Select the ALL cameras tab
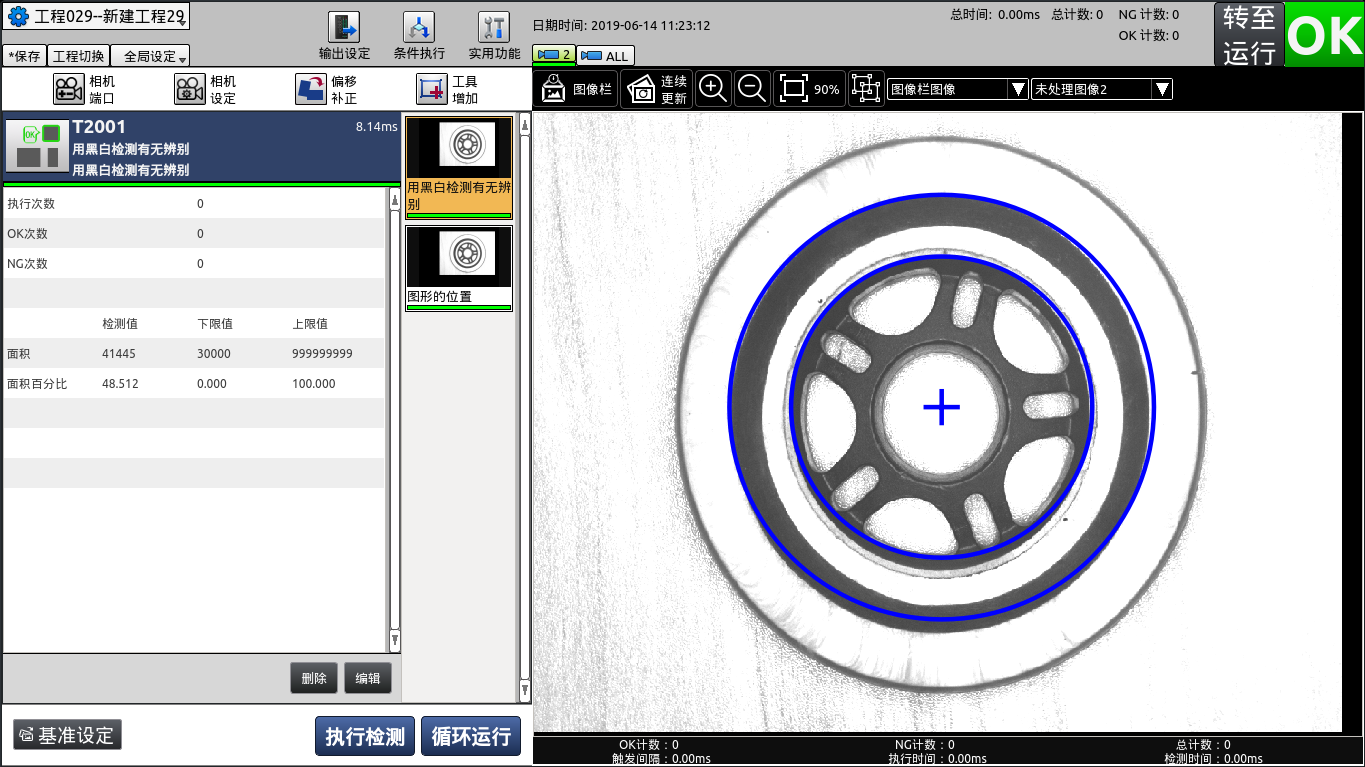The height and width of the screenshot is (767, 1365). [605, 56]
